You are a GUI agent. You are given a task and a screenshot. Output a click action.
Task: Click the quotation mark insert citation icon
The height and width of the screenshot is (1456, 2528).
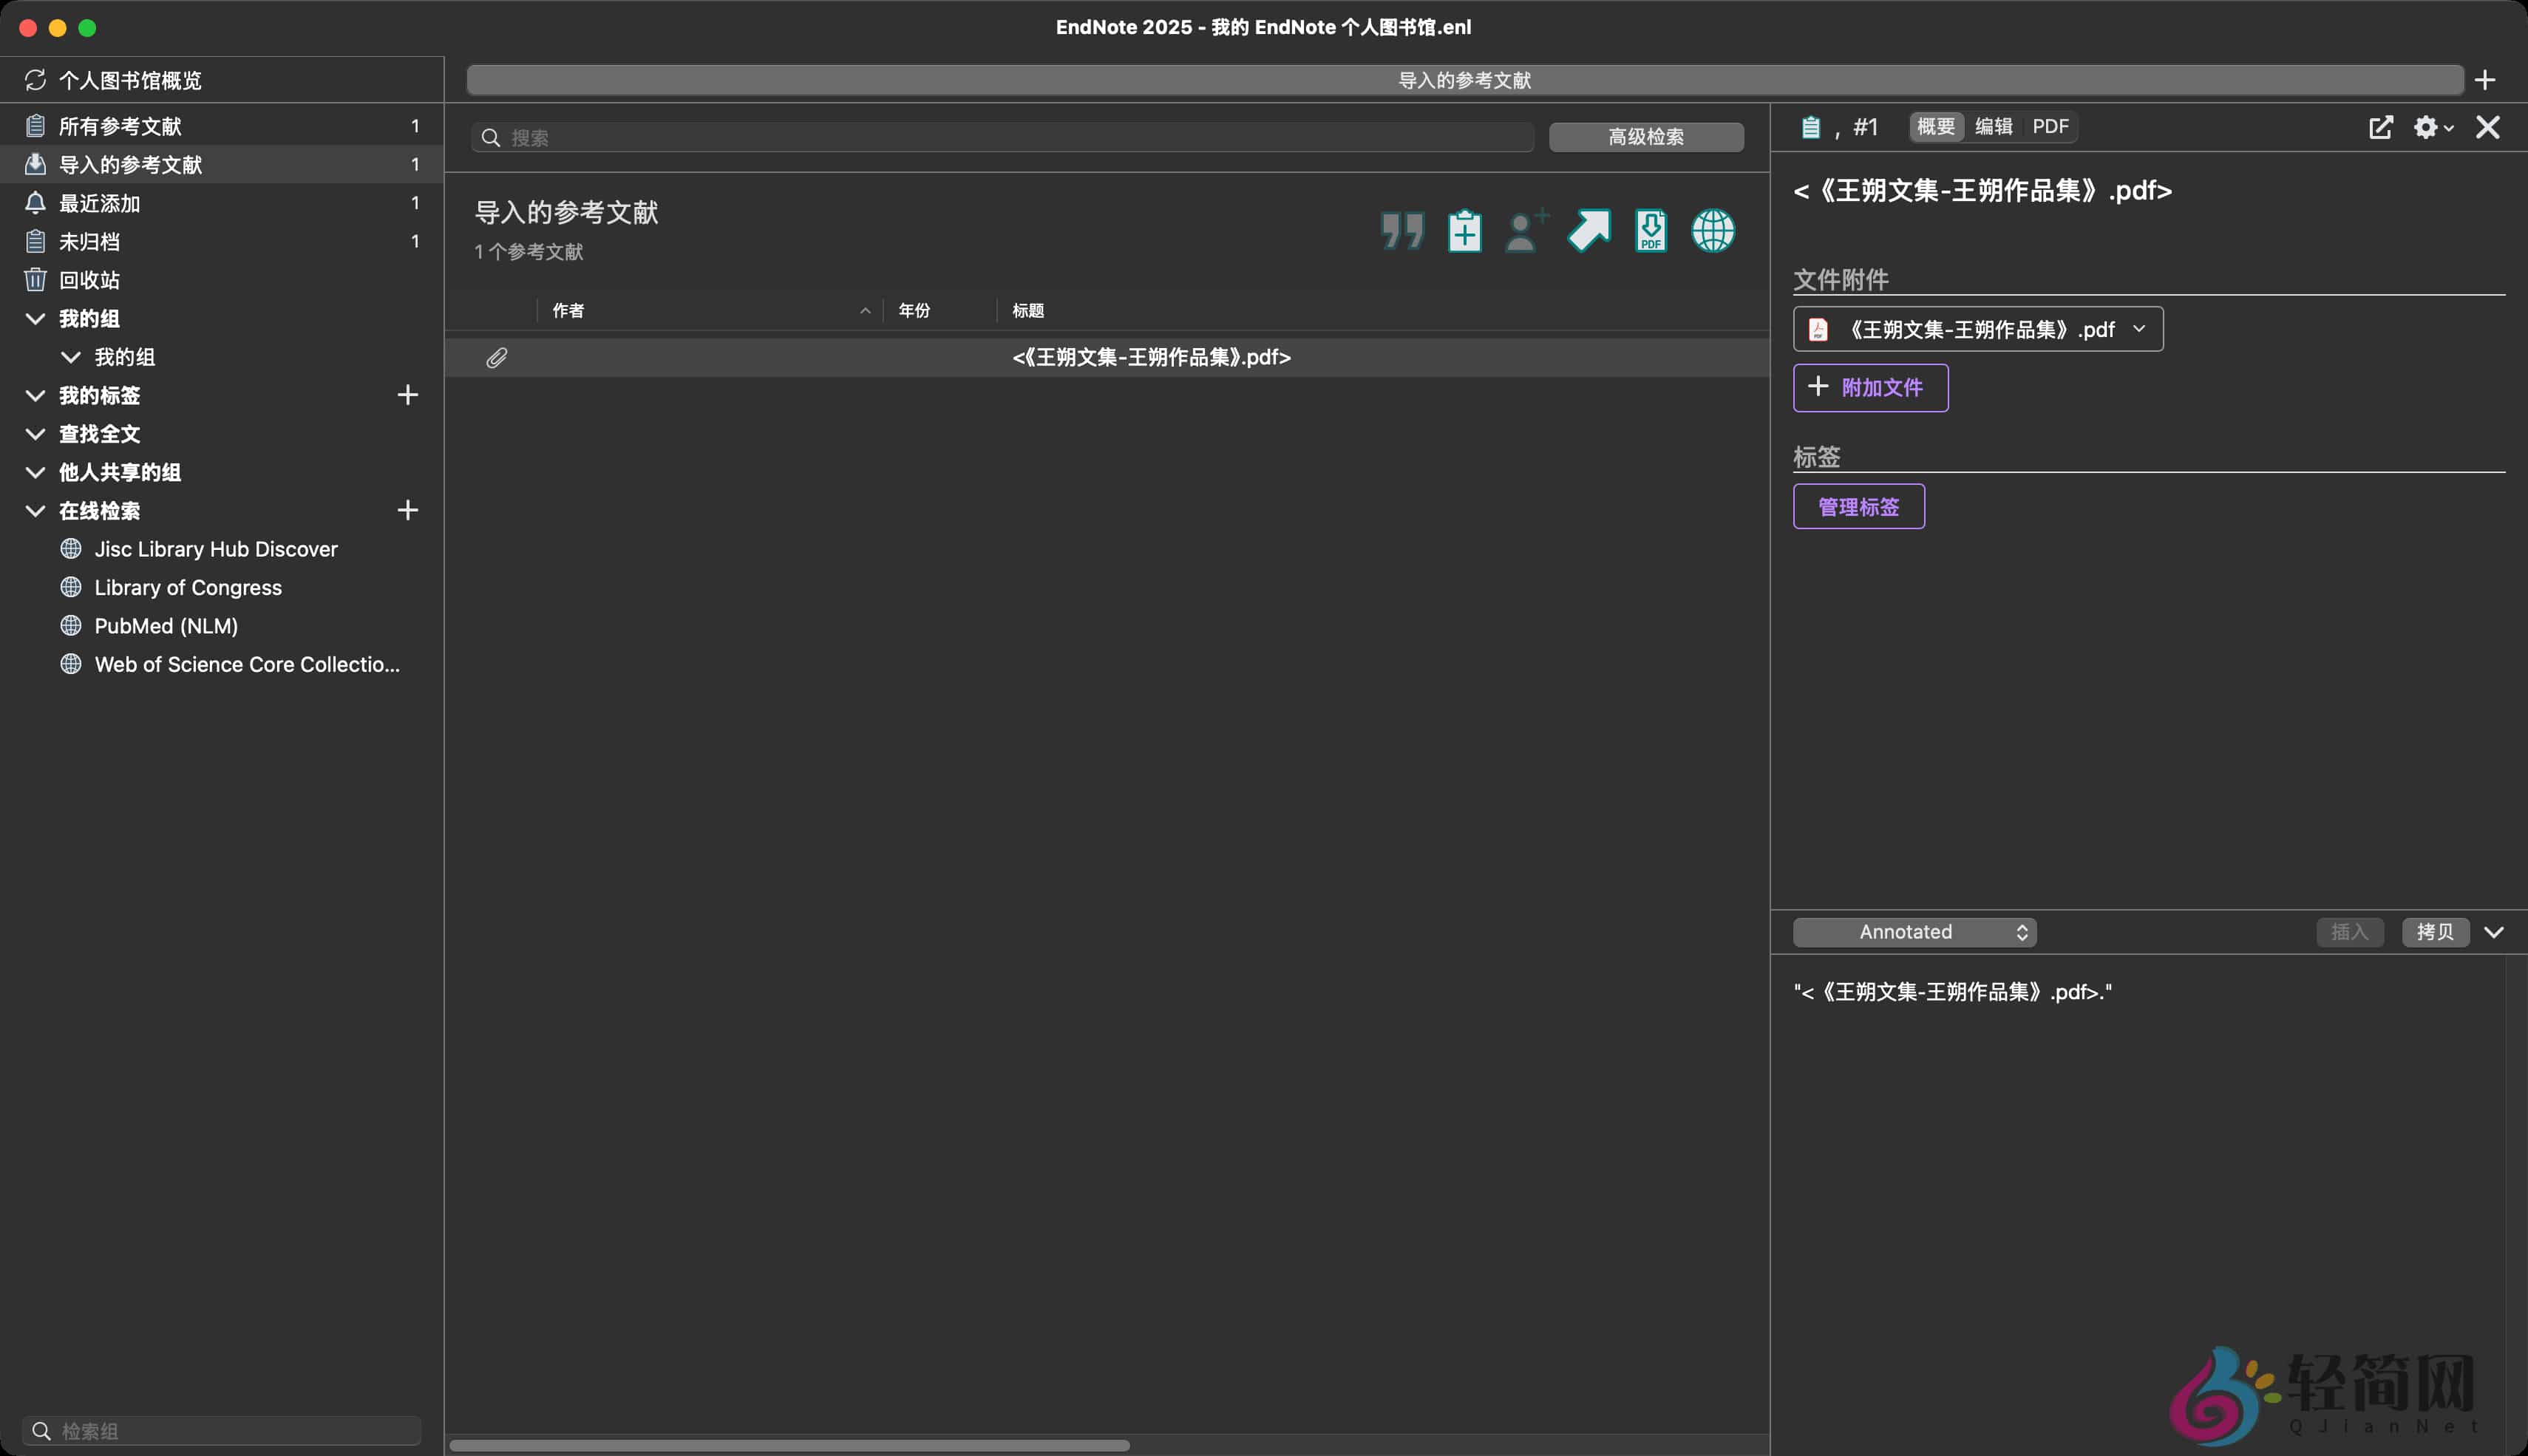pyautogui.click(x=1402, y=231)
